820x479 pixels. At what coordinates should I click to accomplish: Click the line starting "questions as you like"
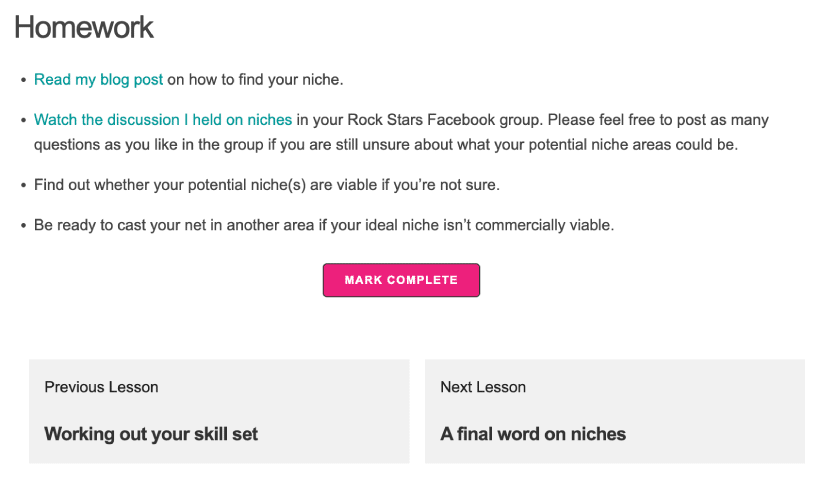(x=386, y=144)
